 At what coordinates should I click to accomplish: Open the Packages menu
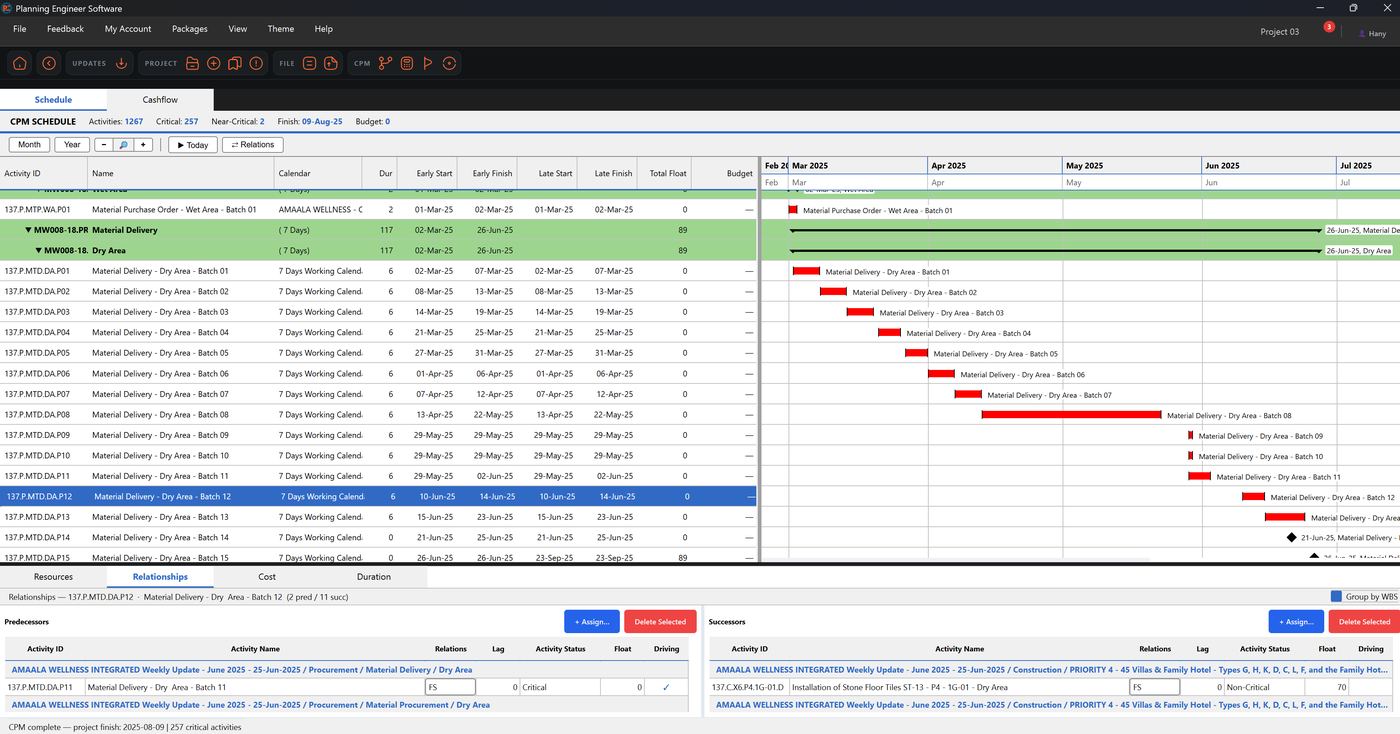click(190, 29)
